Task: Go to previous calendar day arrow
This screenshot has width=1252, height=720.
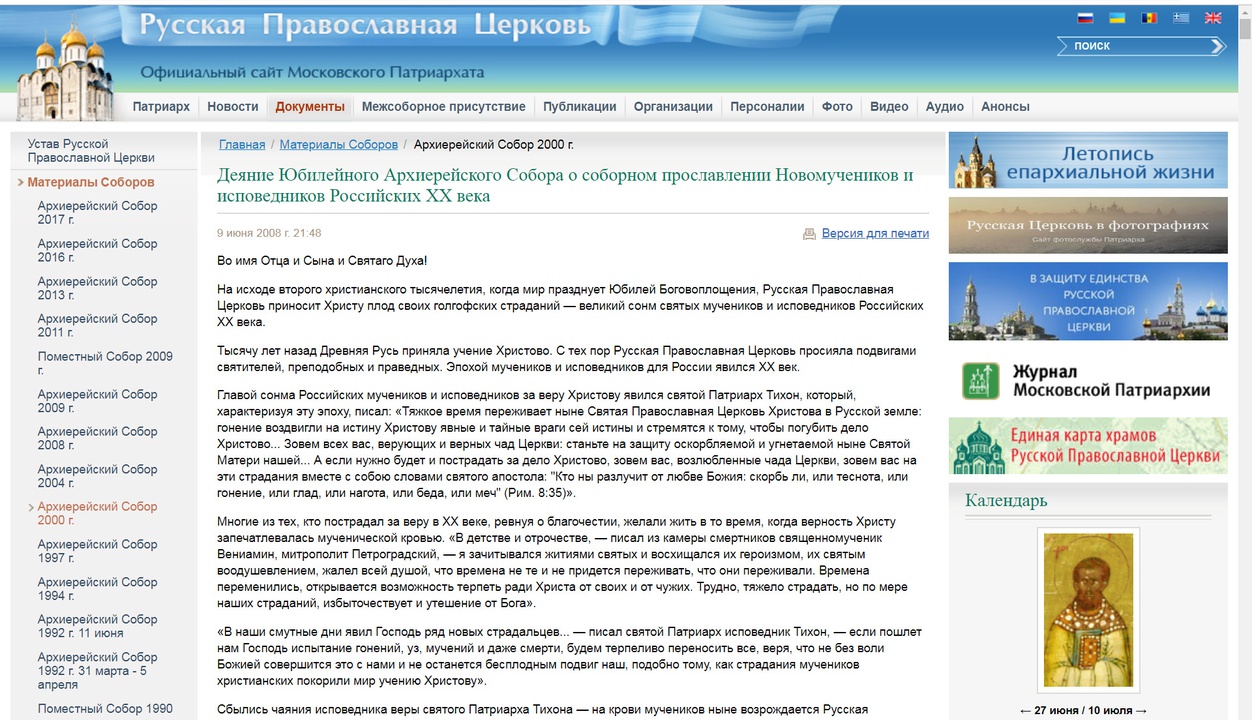Action: coord(1025,711)
